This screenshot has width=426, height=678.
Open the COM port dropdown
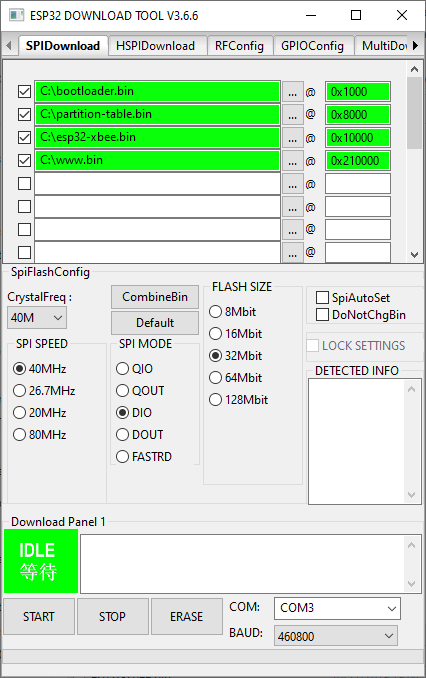pyautogui.click(x=337, y=608)
